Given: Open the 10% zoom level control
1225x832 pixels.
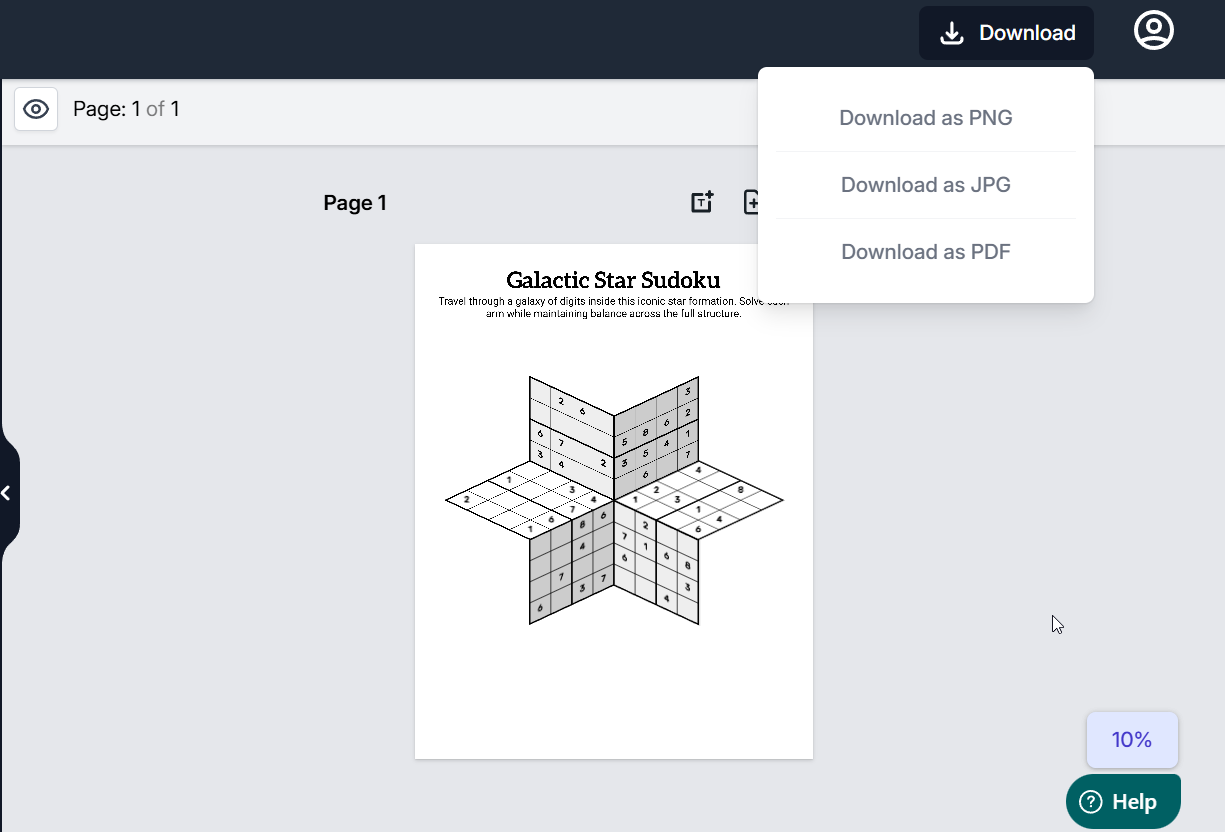Looking at the screenshot, I should pos(1132,740).
